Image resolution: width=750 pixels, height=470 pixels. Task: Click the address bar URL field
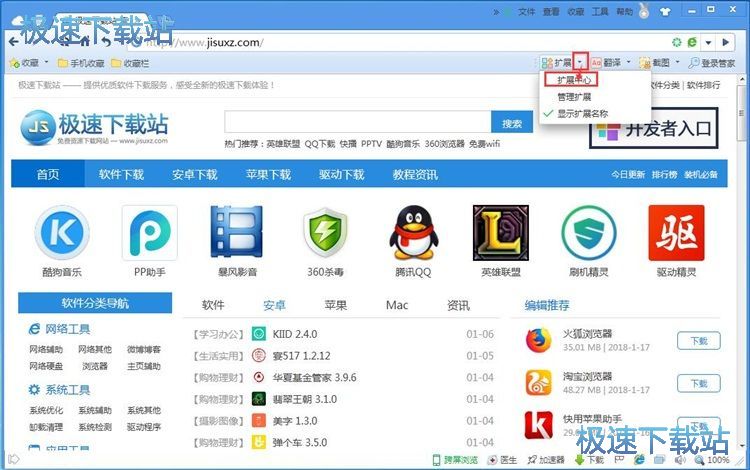point(397,43)
